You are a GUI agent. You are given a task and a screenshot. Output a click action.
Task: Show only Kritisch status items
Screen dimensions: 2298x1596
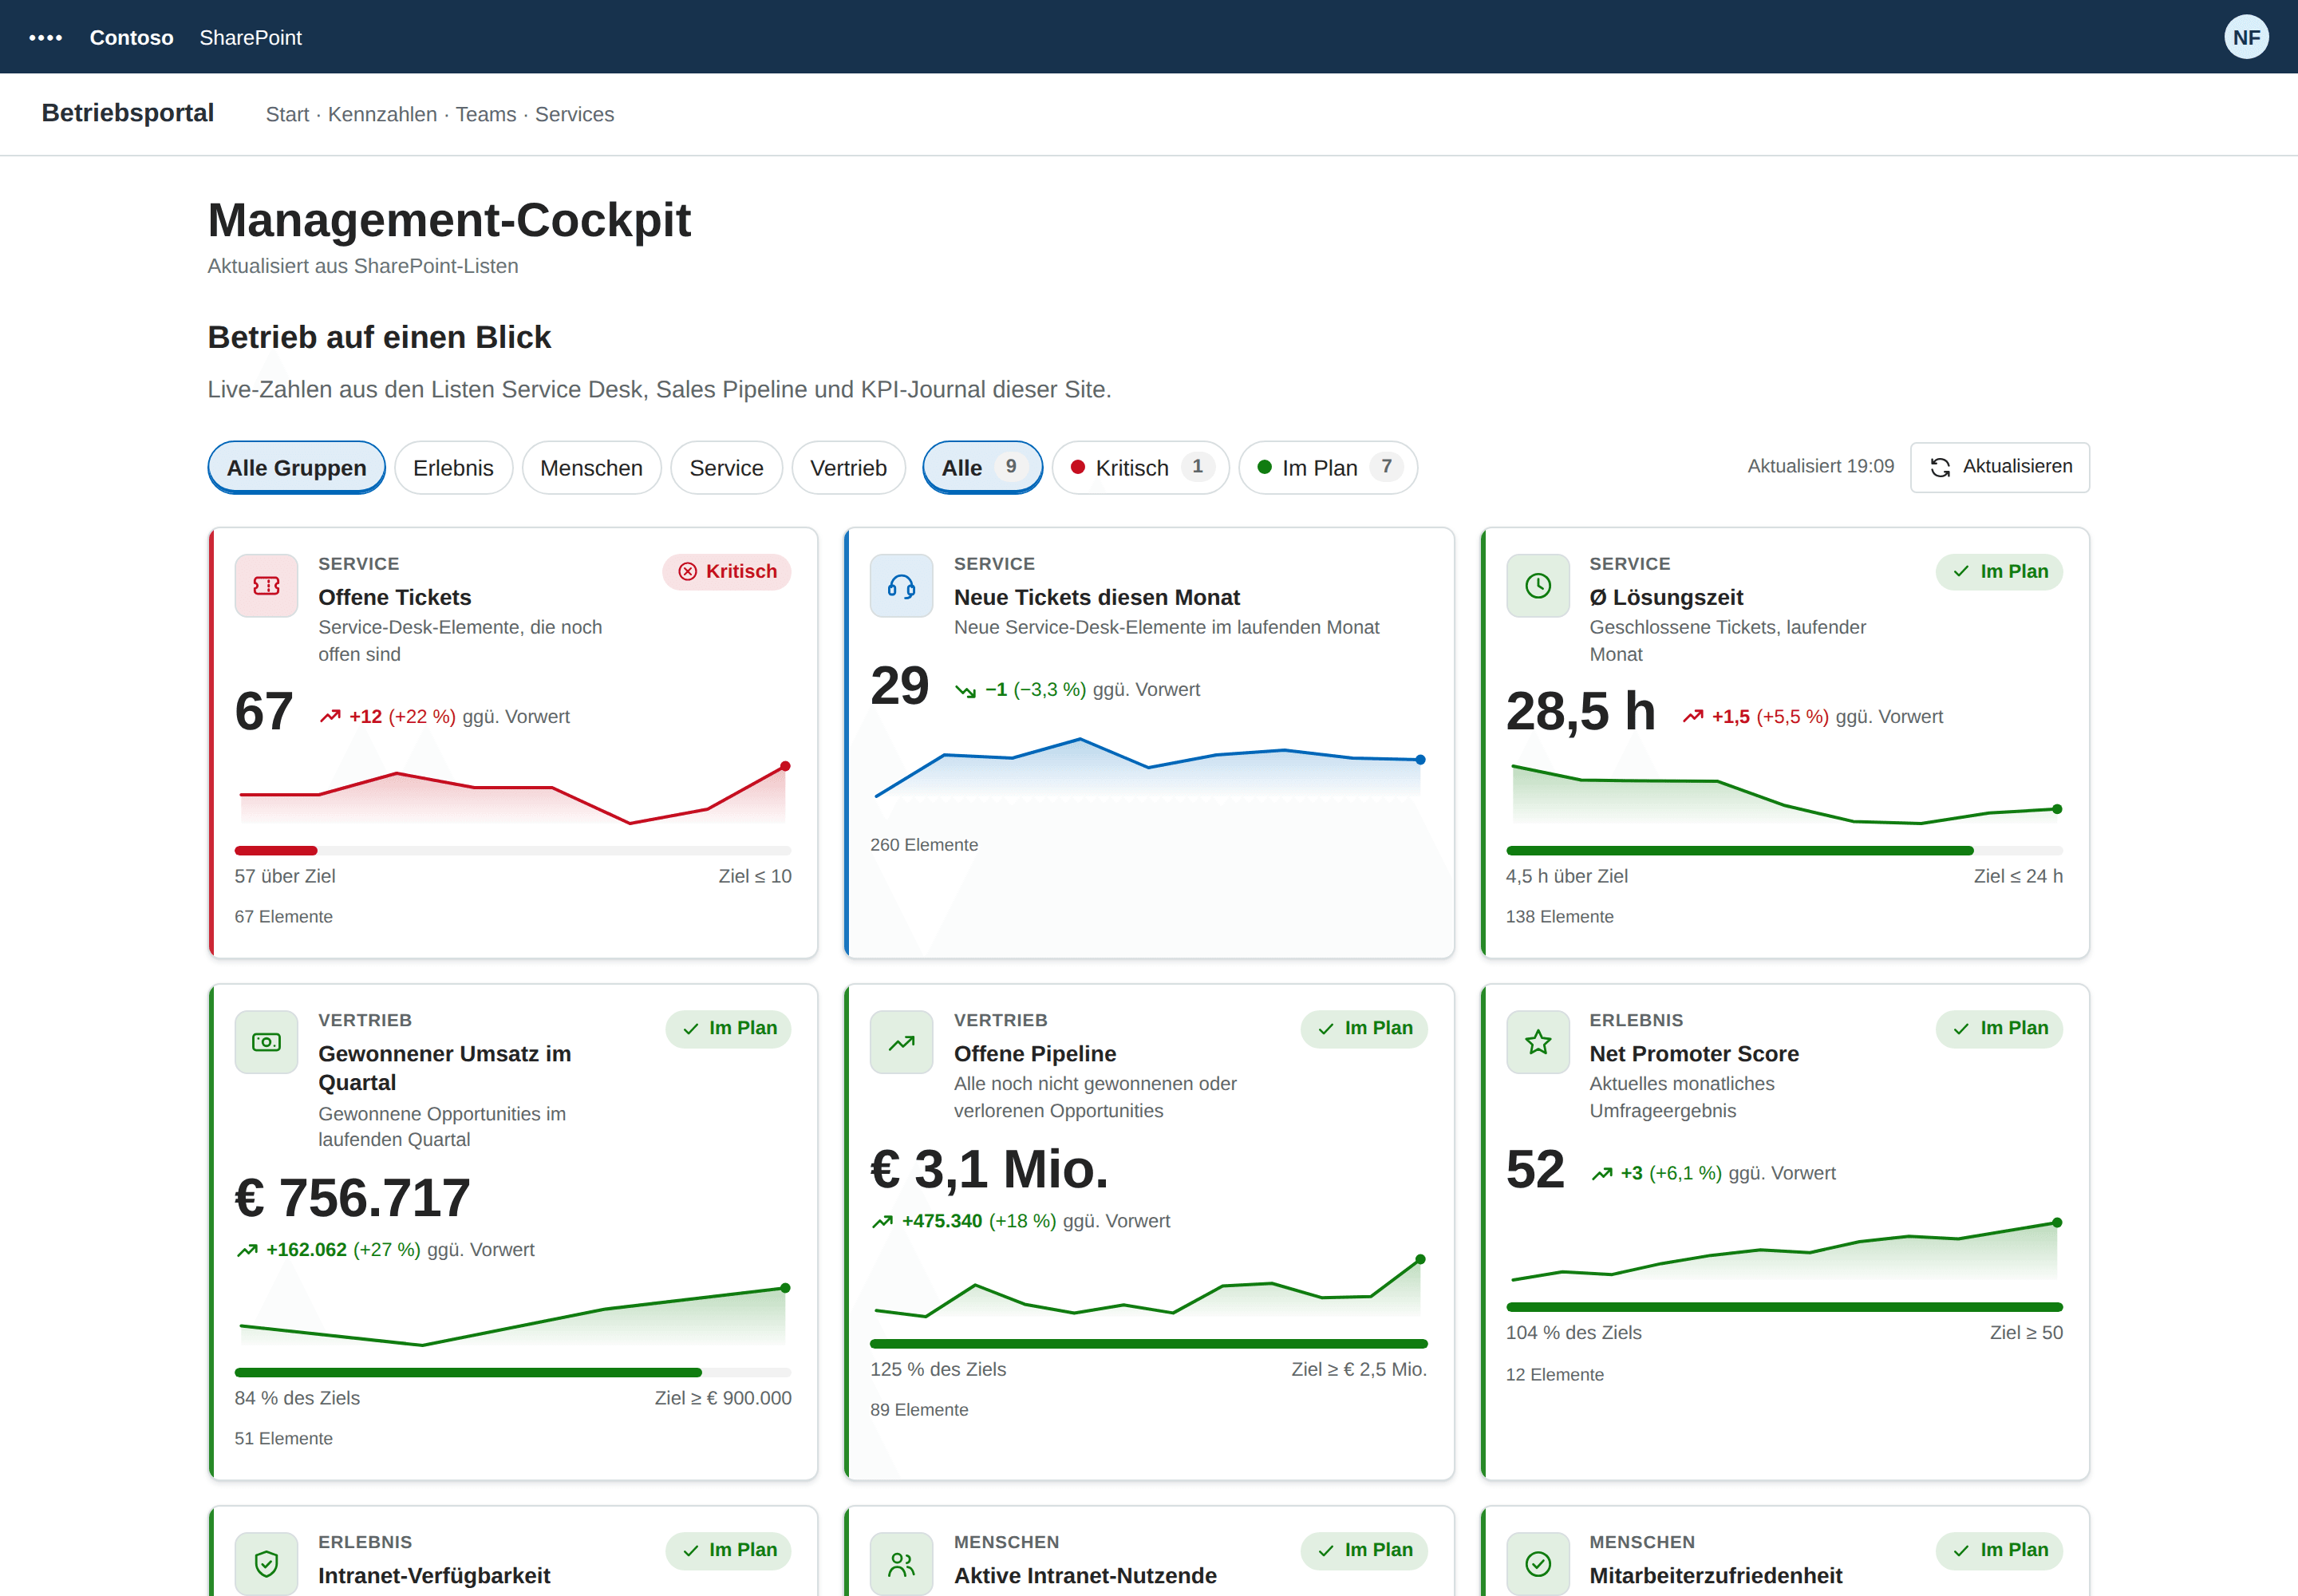pos(1140,467)
